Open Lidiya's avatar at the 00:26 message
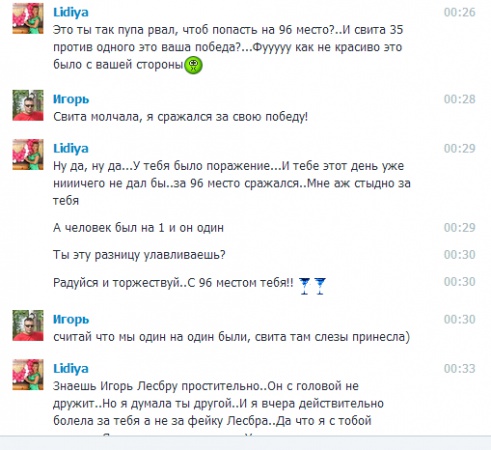Image resolution: width=491 pixels, height=450 pixels. (28, 18)
